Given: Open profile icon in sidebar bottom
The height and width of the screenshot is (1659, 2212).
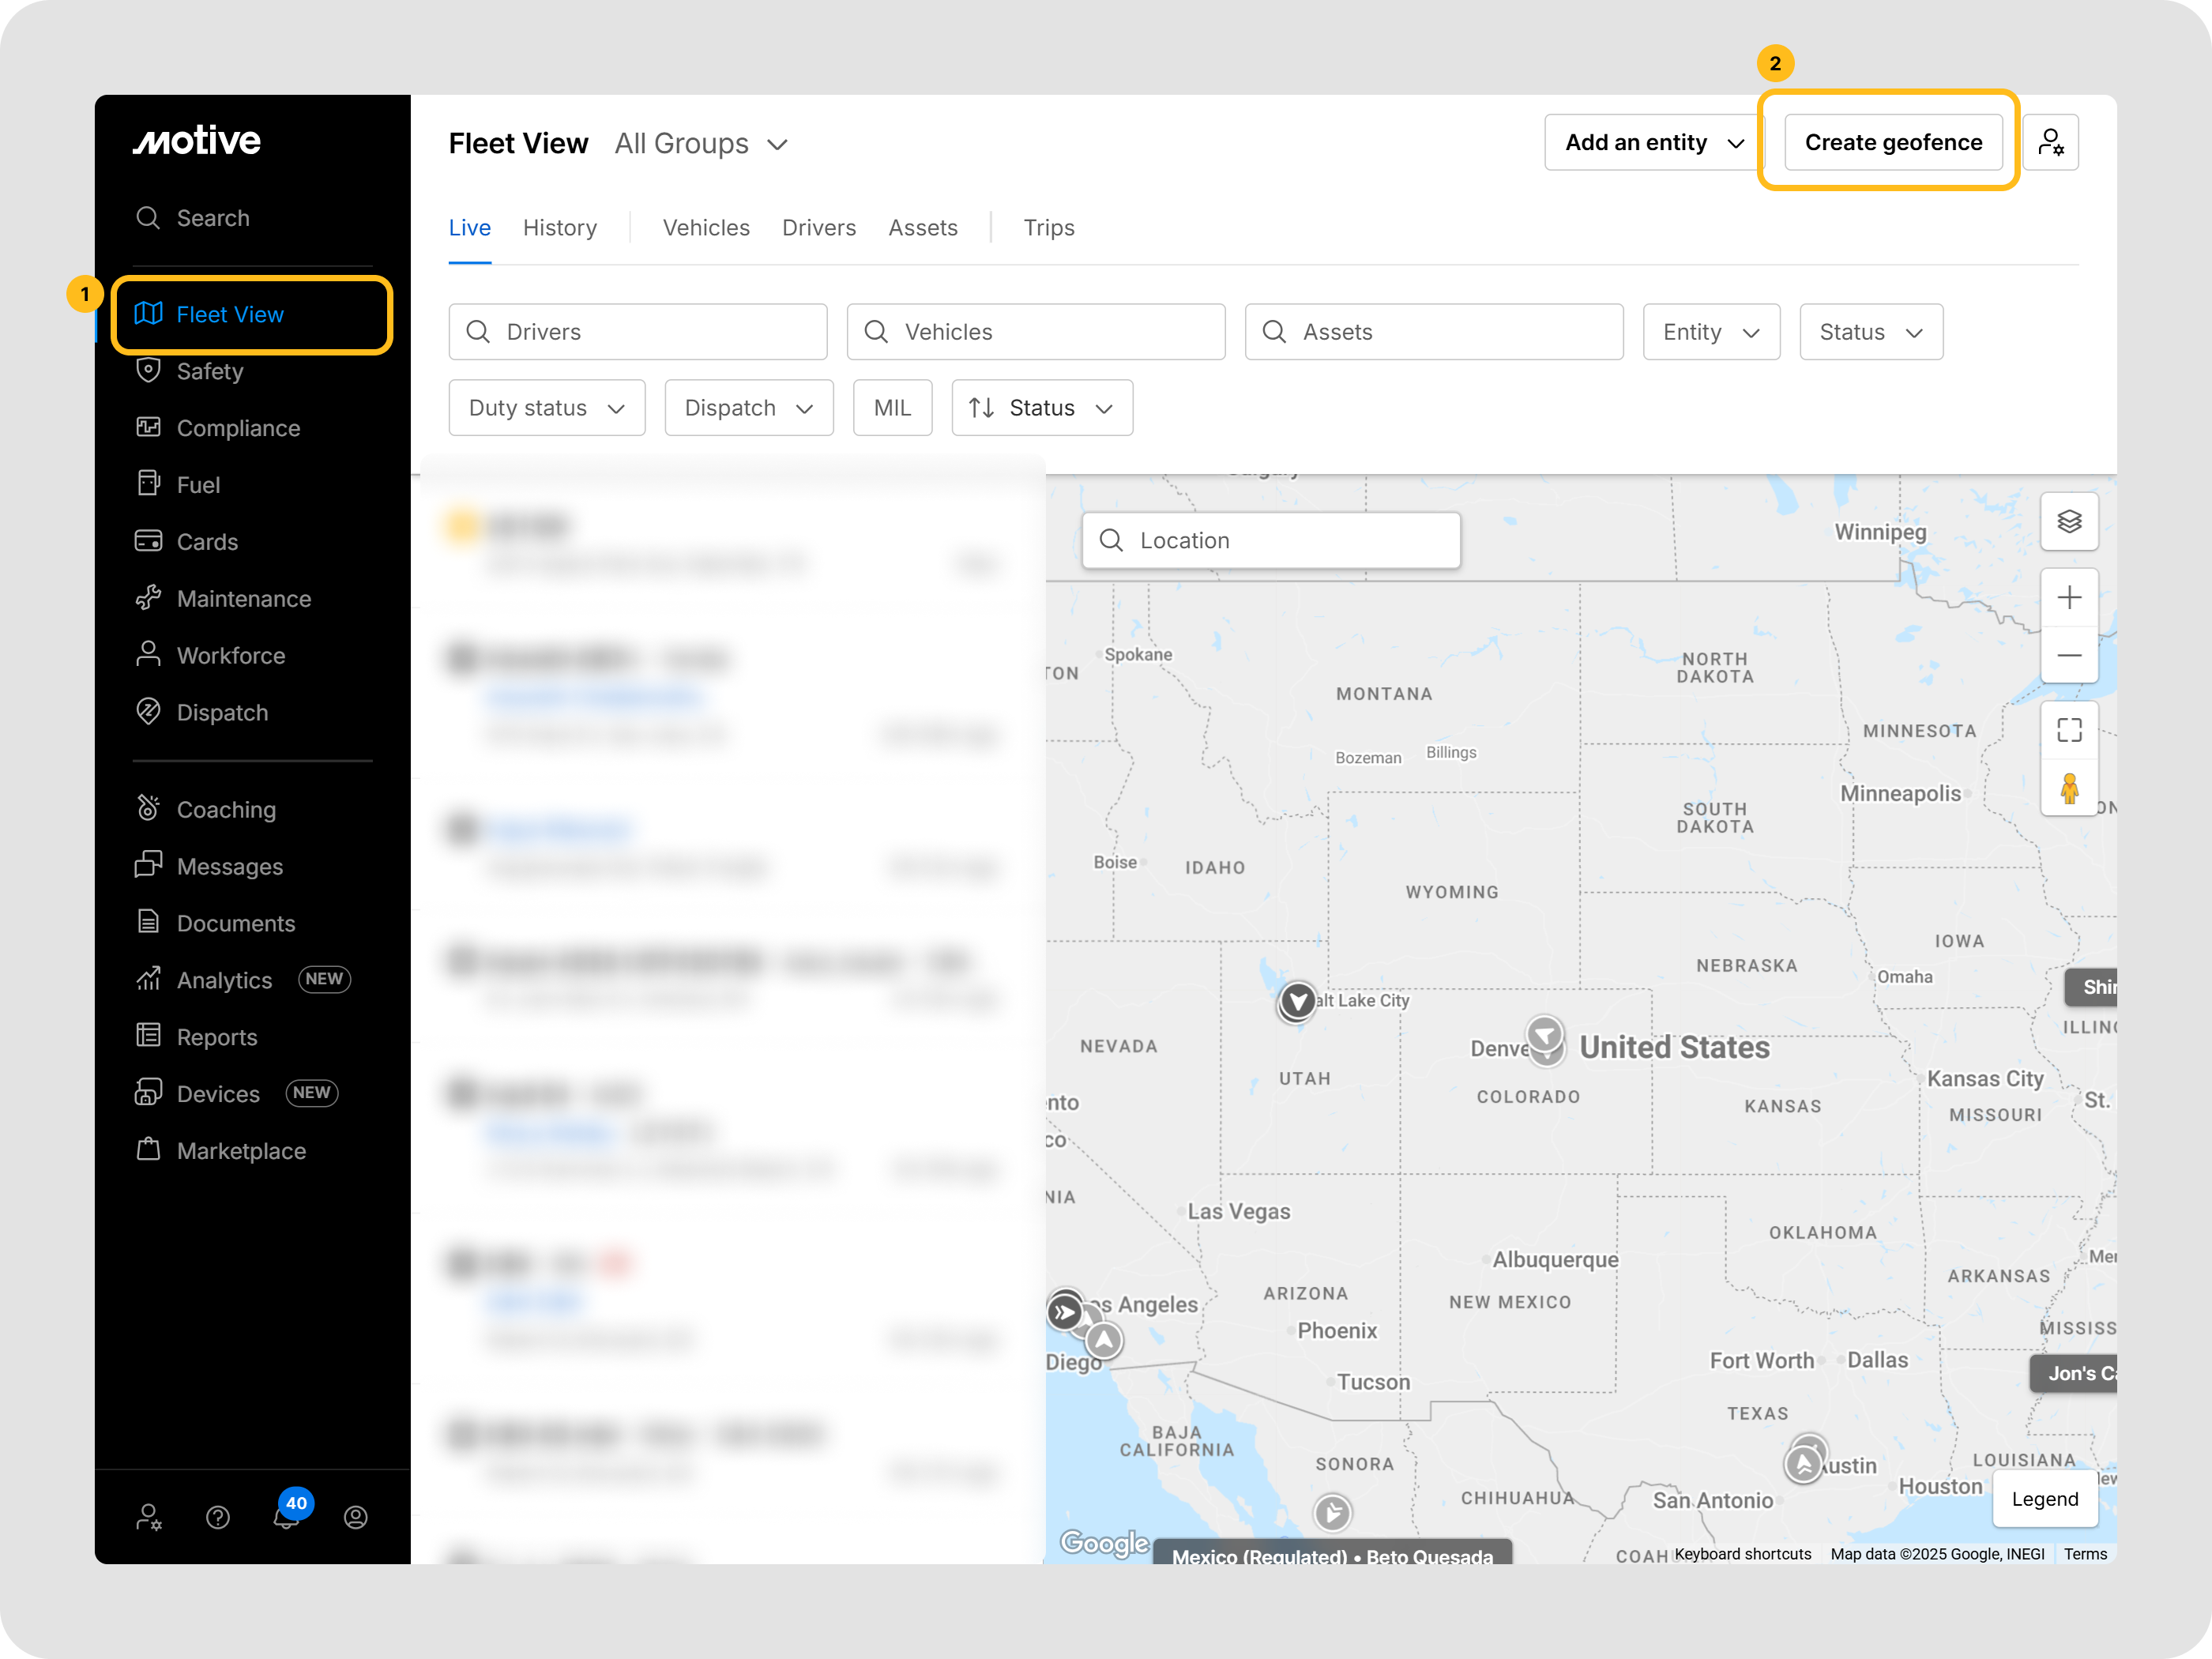Looking at the screenshot, I should [356, 1517].
